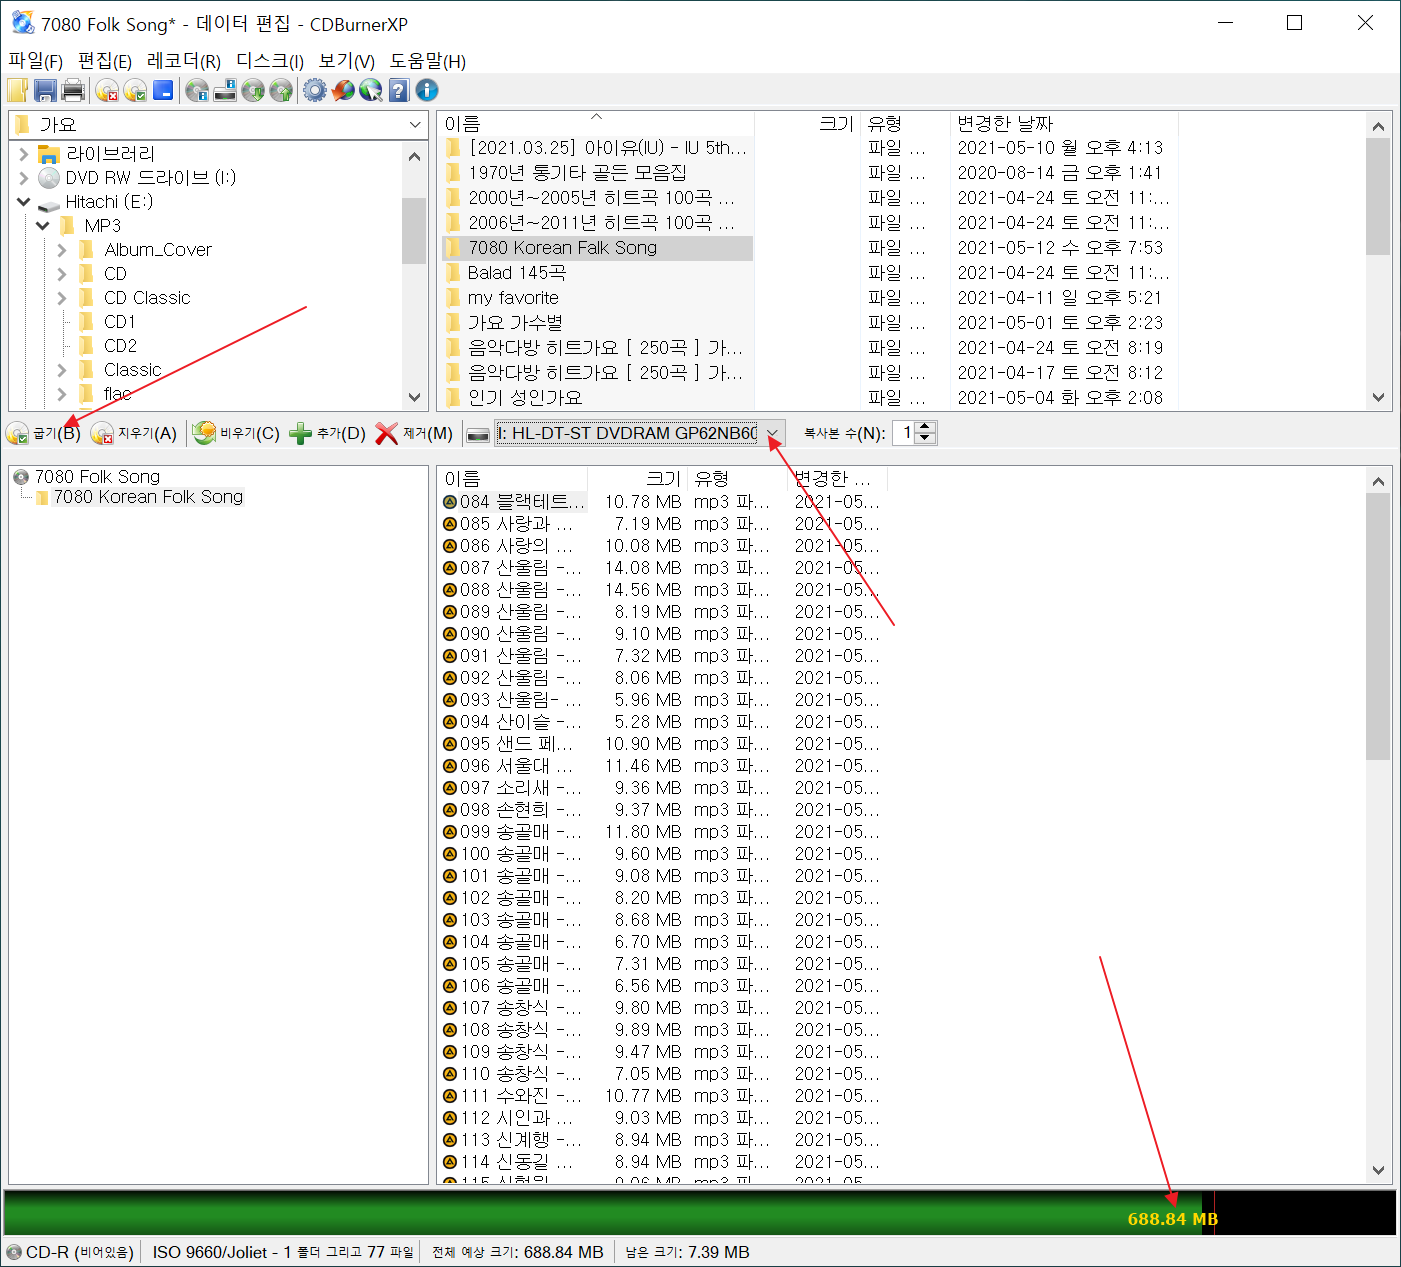Screen dimensions: 1401x1267
Task: Select 7080 Korean Folk Song compilation folder
Action: tap(148, 497)
